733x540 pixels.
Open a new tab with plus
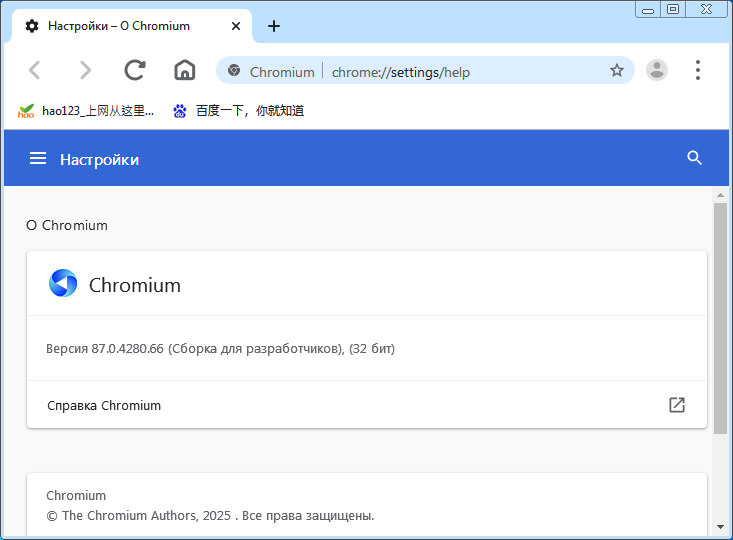[x=274, y=26]
